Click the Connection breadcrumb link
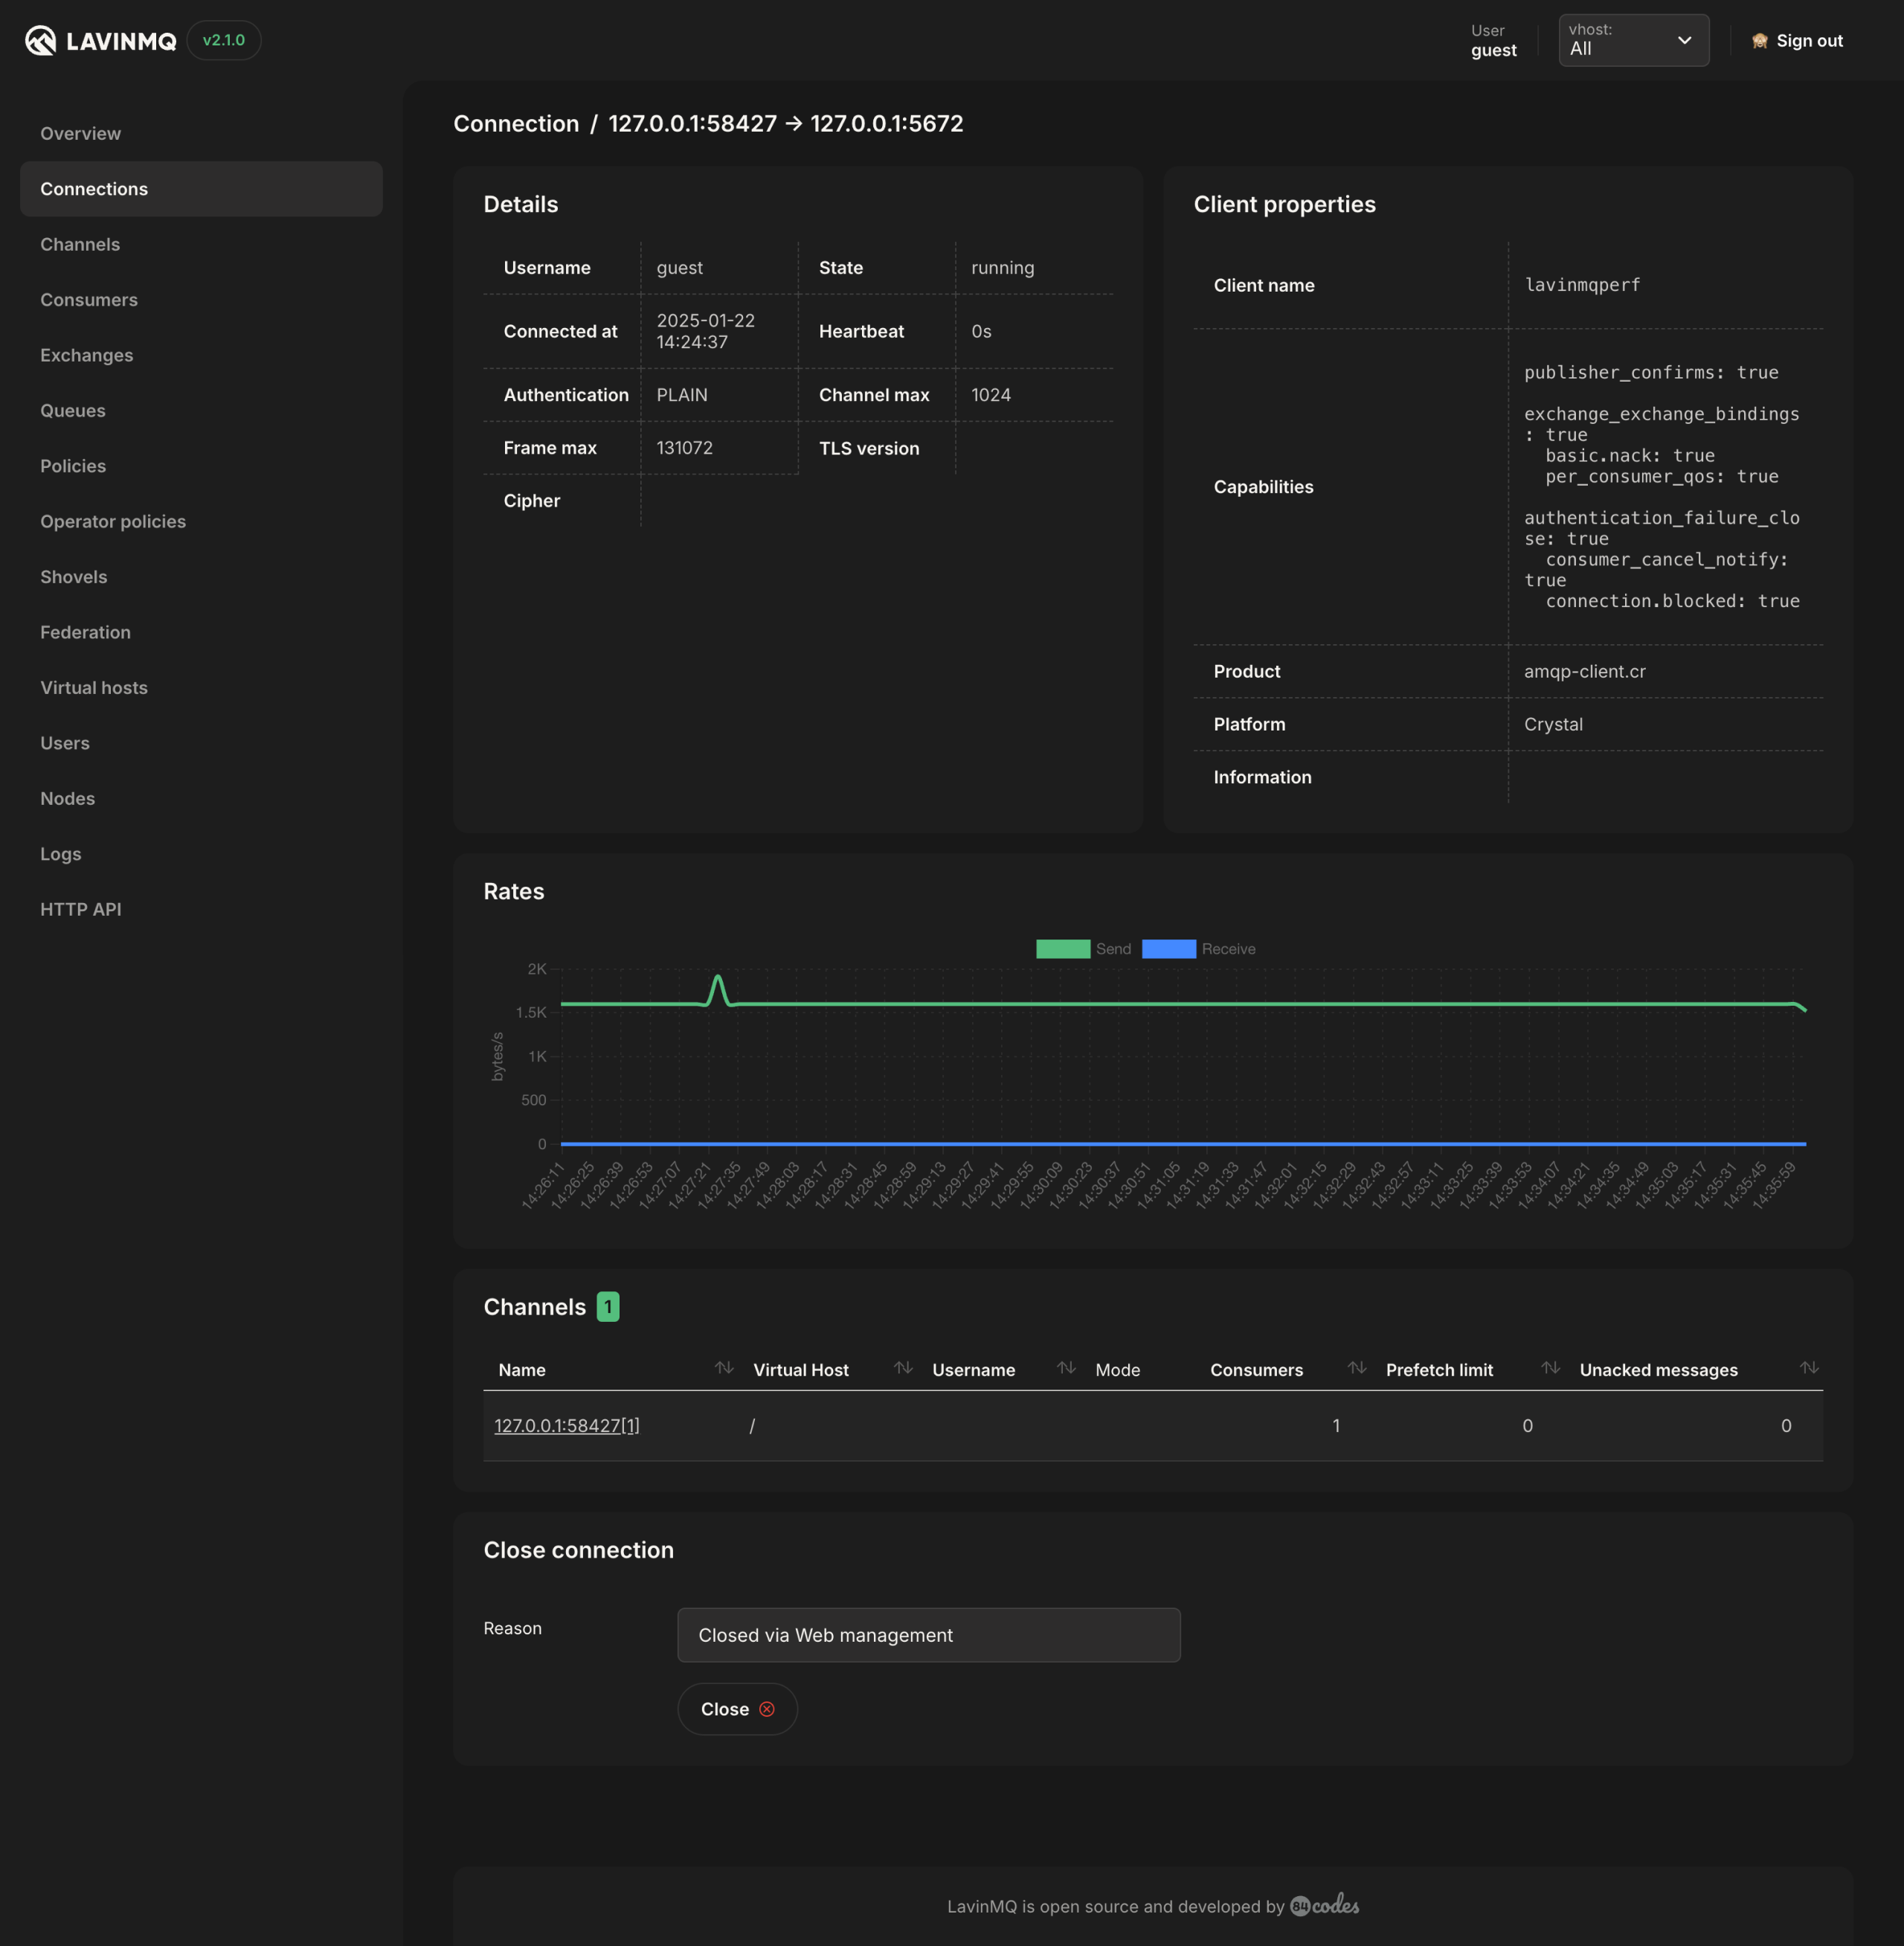Viewport: 1904px width, 1946px height. tap(516, 124)
